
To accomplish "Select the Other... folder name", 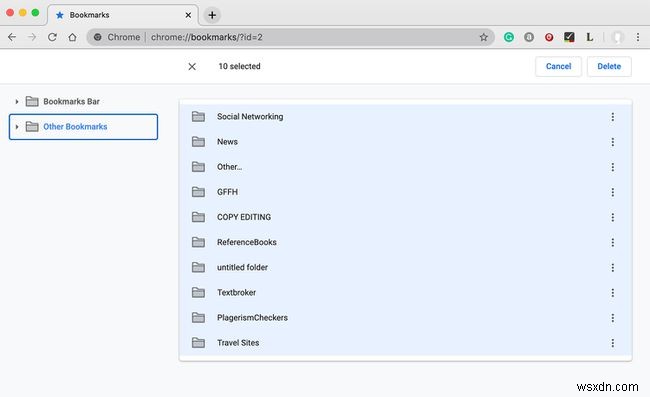I will point(229,167).
